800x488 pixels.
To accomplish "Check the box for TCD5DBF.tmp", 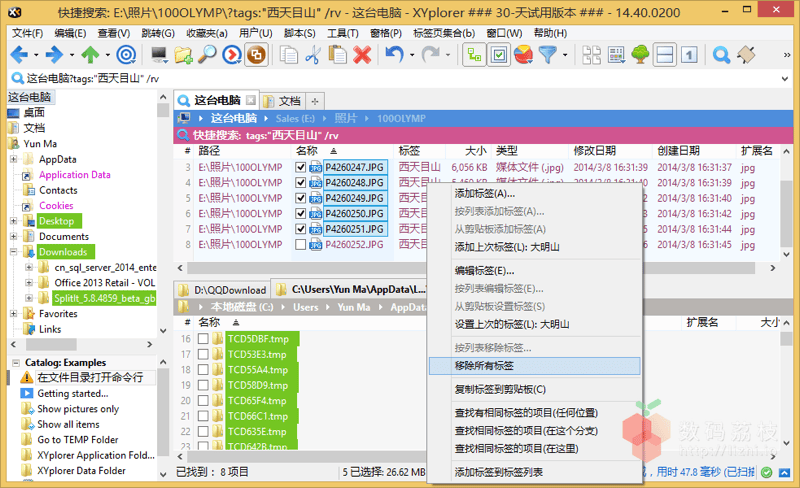I will [203, 339].
